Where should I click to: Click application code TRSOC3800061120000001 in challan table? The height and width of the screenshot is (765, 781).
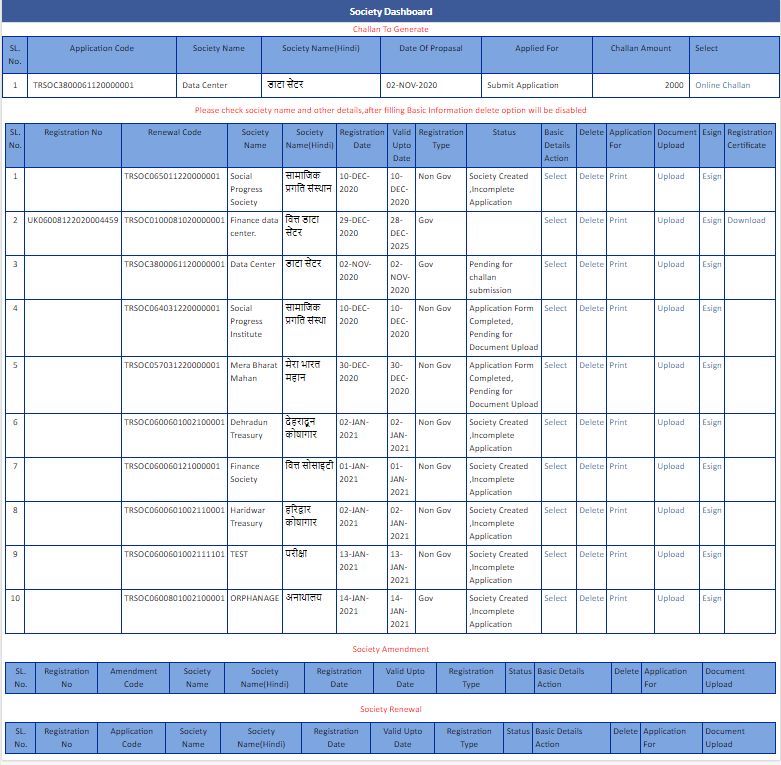83,85
